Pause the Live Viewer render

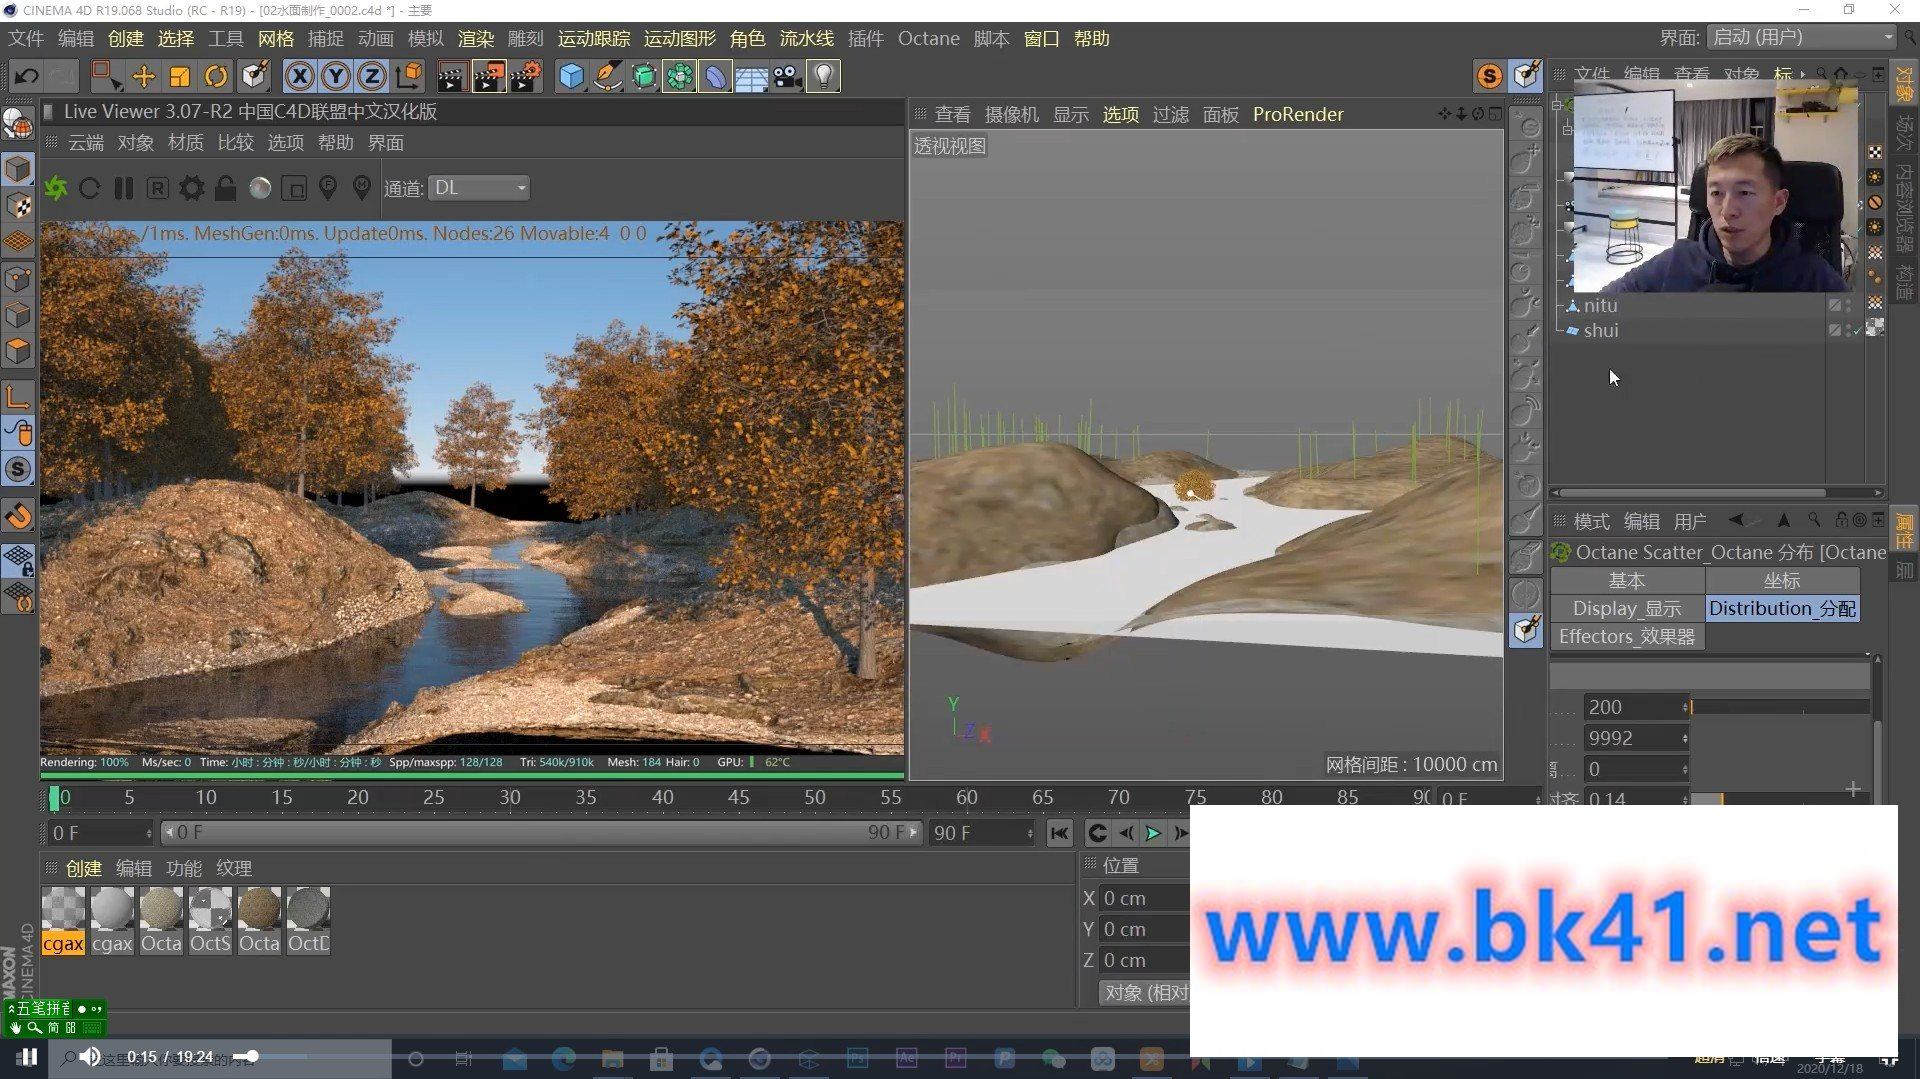coord(124,188)
